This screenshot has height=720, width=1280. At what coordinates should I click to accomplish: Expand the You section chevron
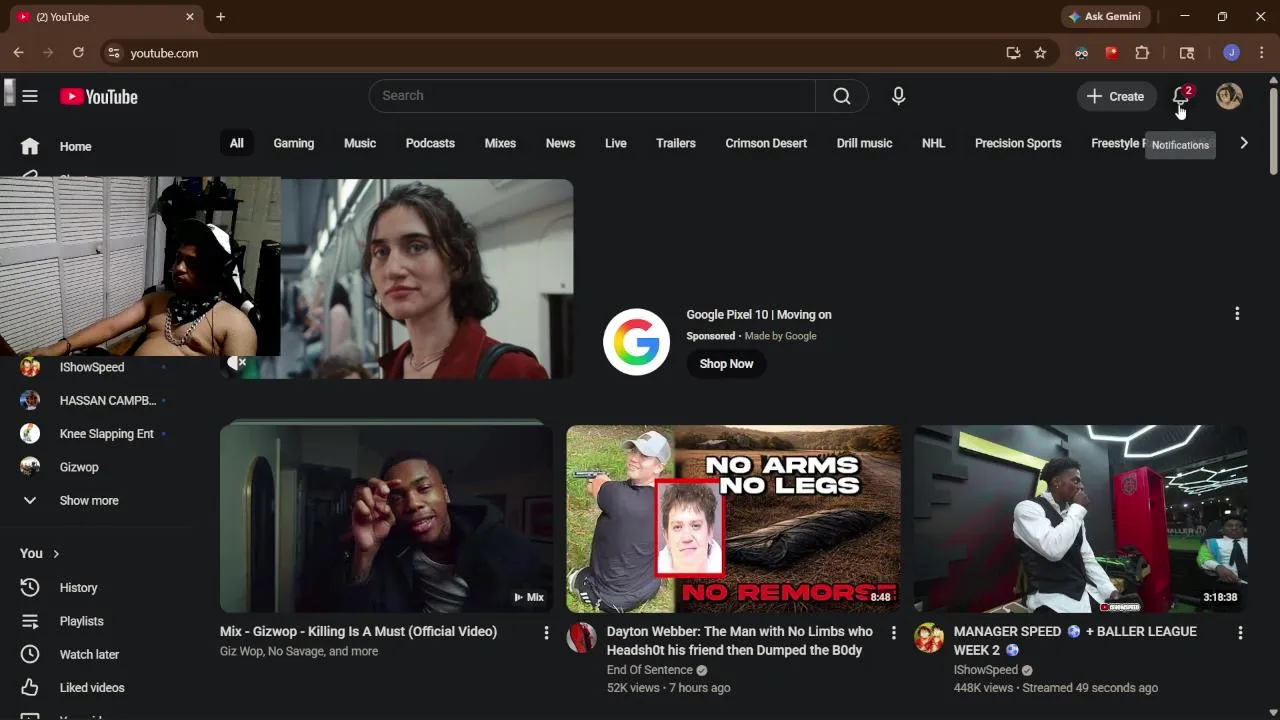pos(56,553)
